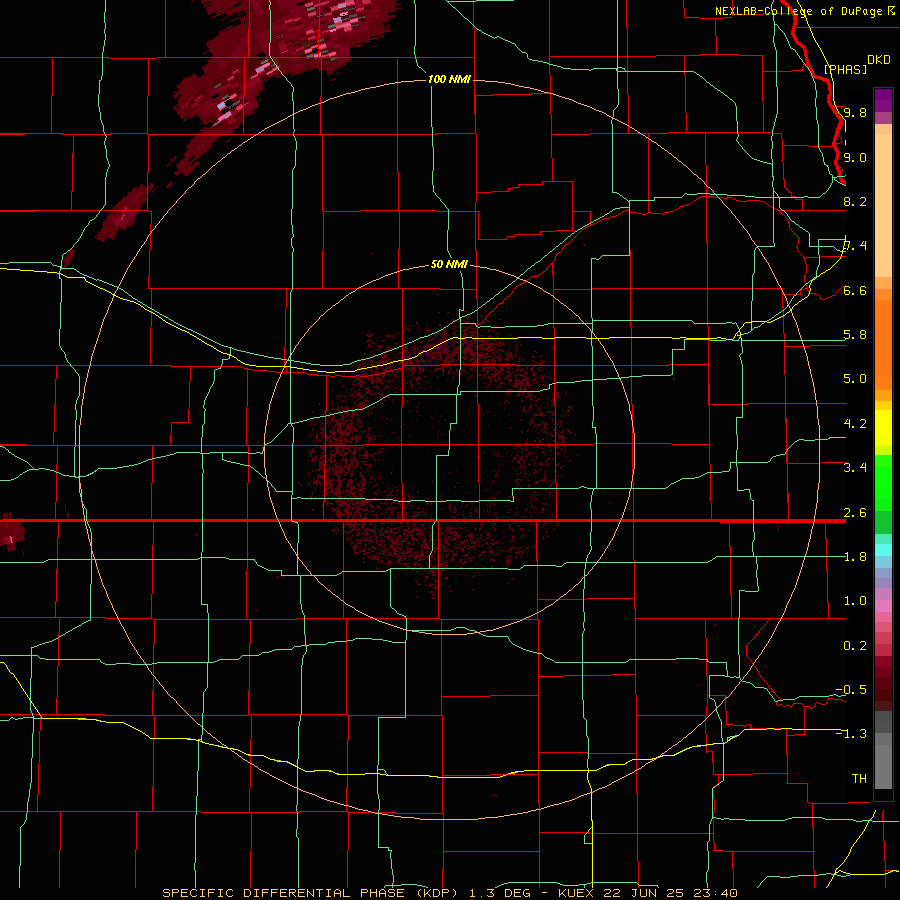Select the gray segment at the bottom of the color bar

(883, 761)
